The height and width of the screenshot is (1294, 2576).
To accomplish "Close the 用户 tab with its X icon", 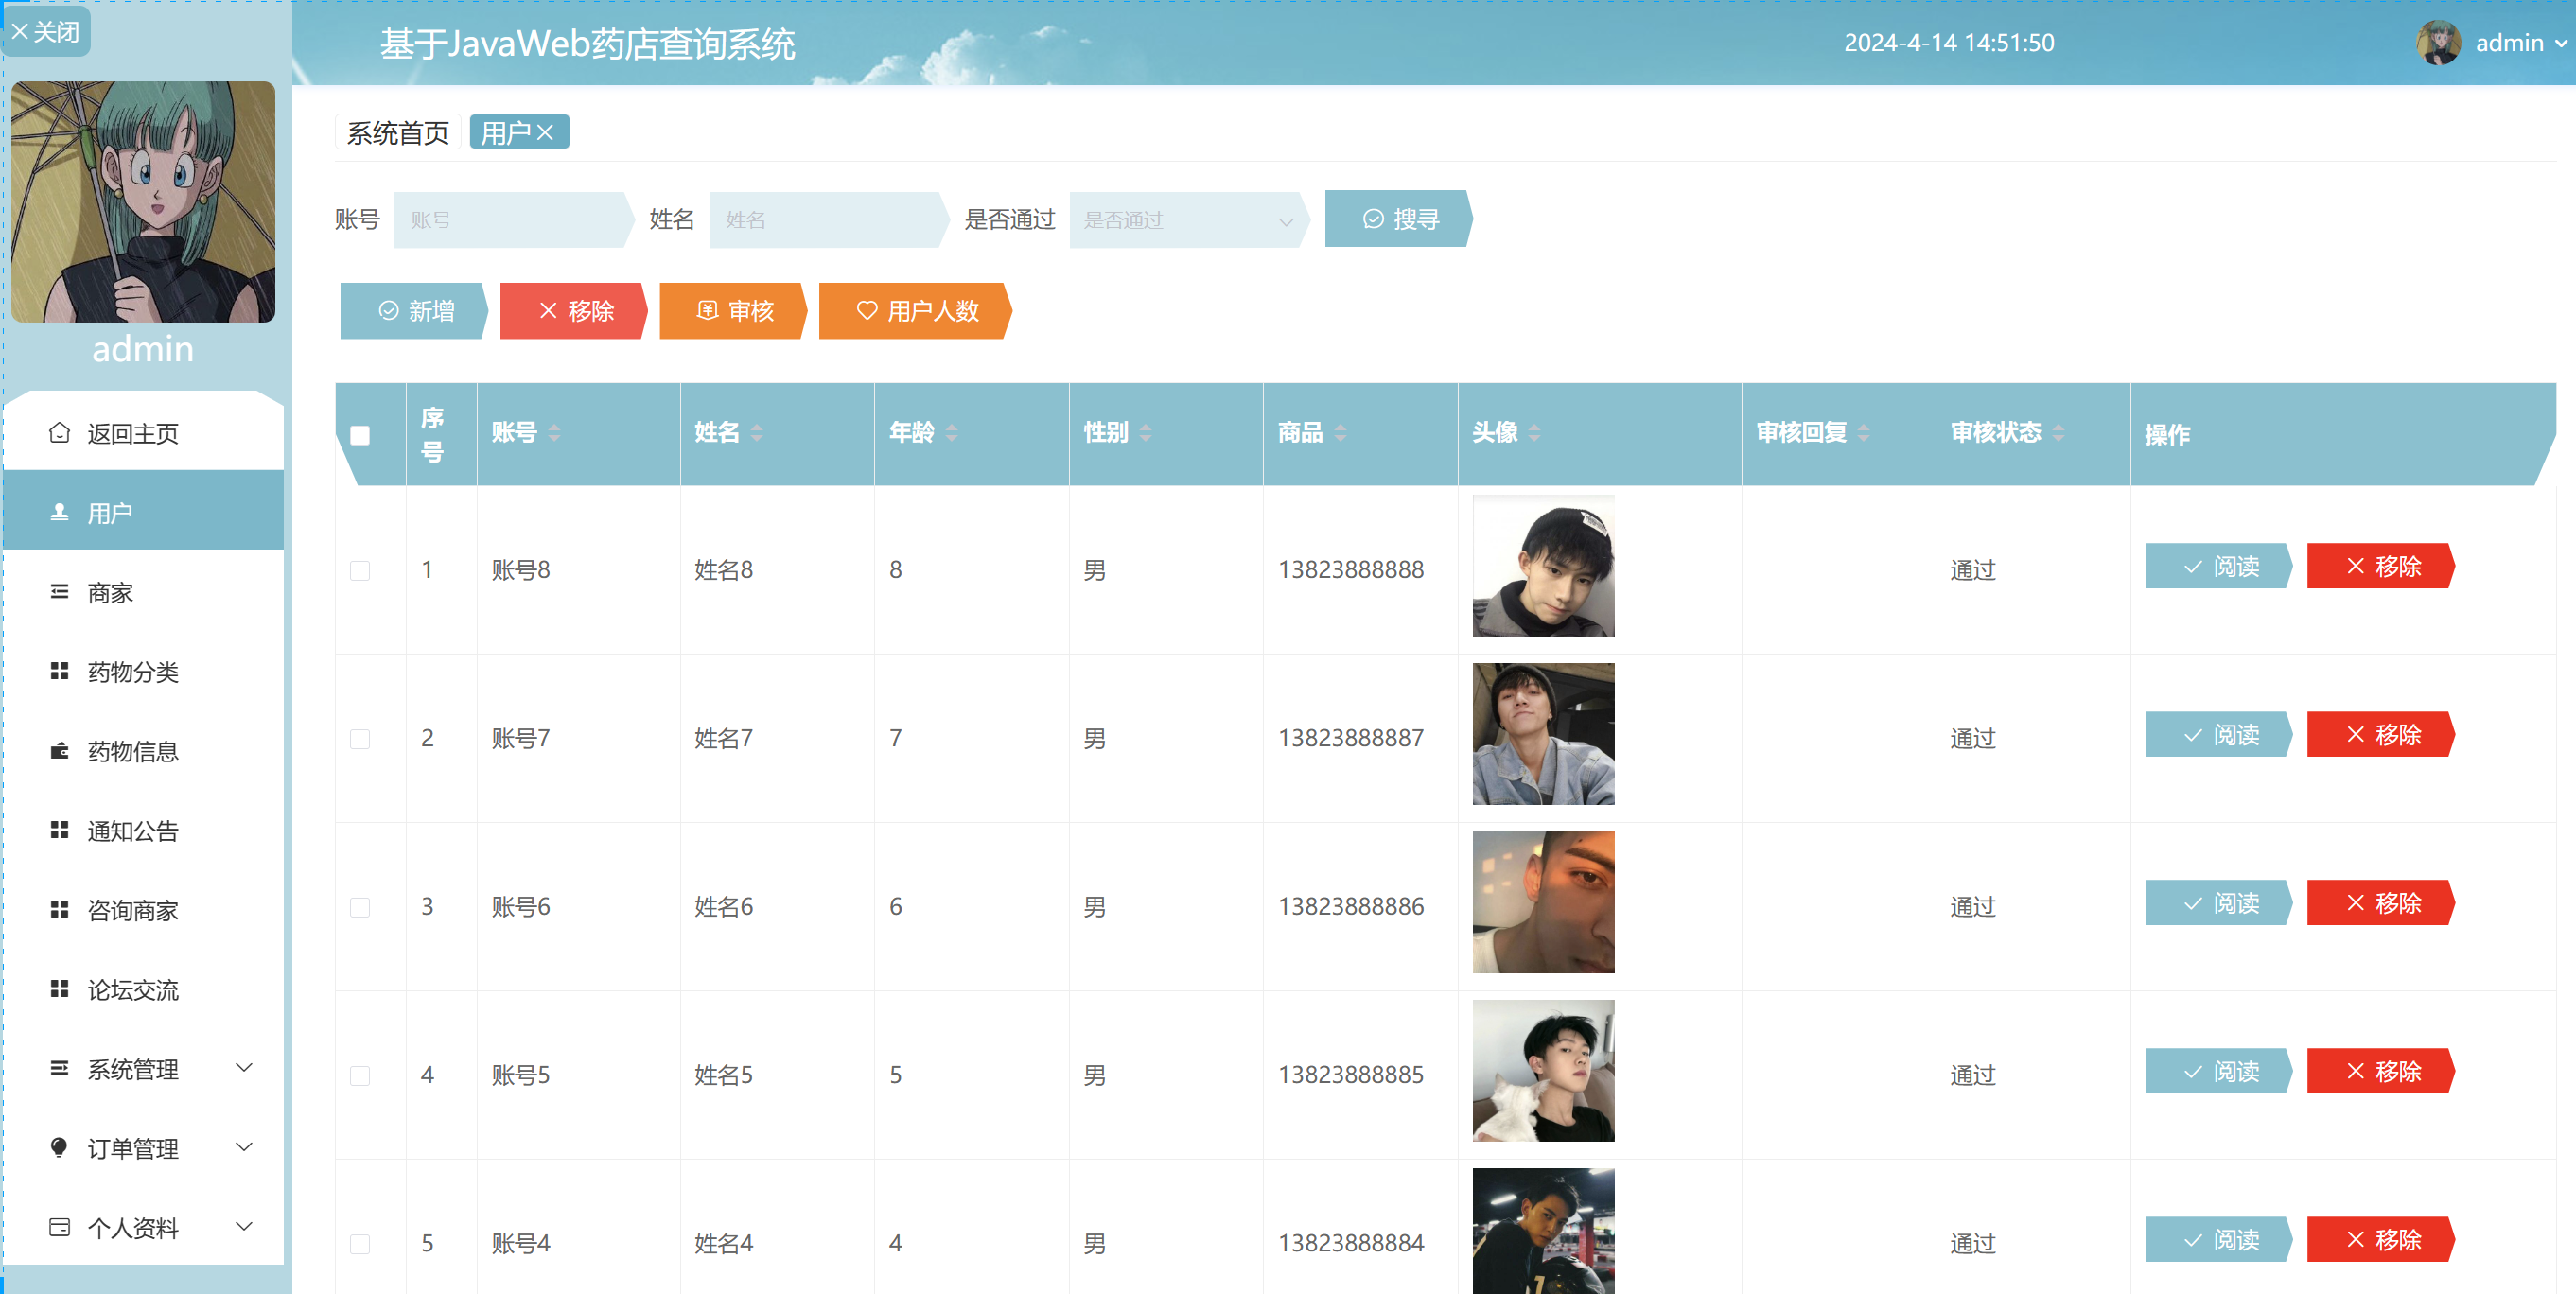I will [x=545, y=132].
